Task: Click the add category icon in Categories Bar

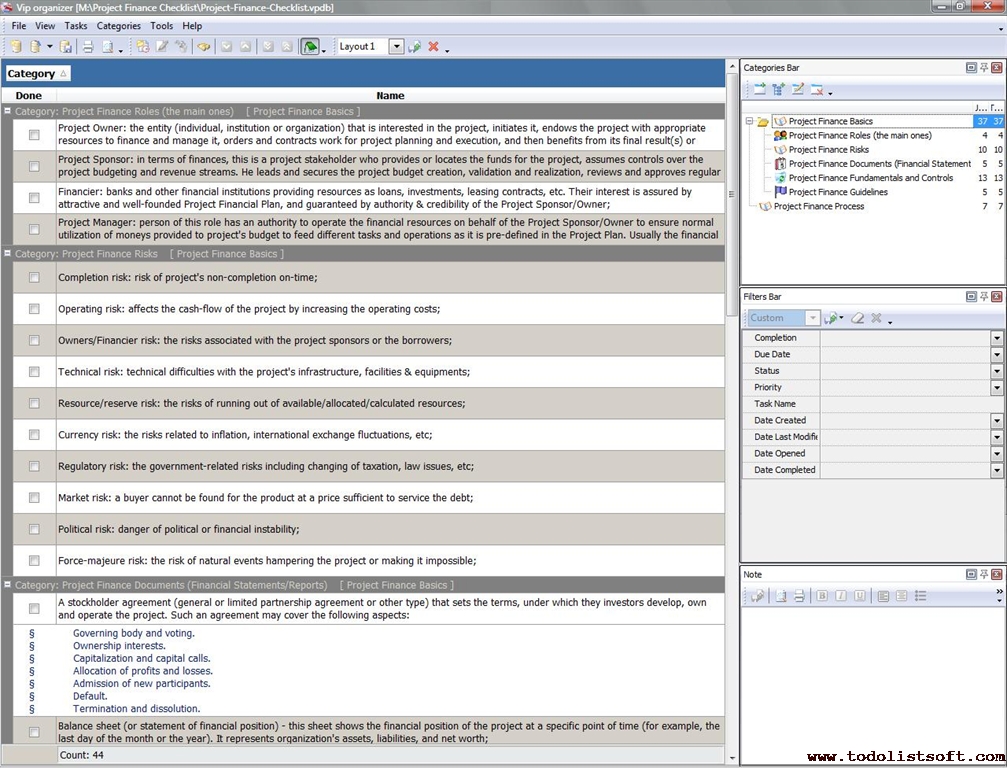Action: 760,90
